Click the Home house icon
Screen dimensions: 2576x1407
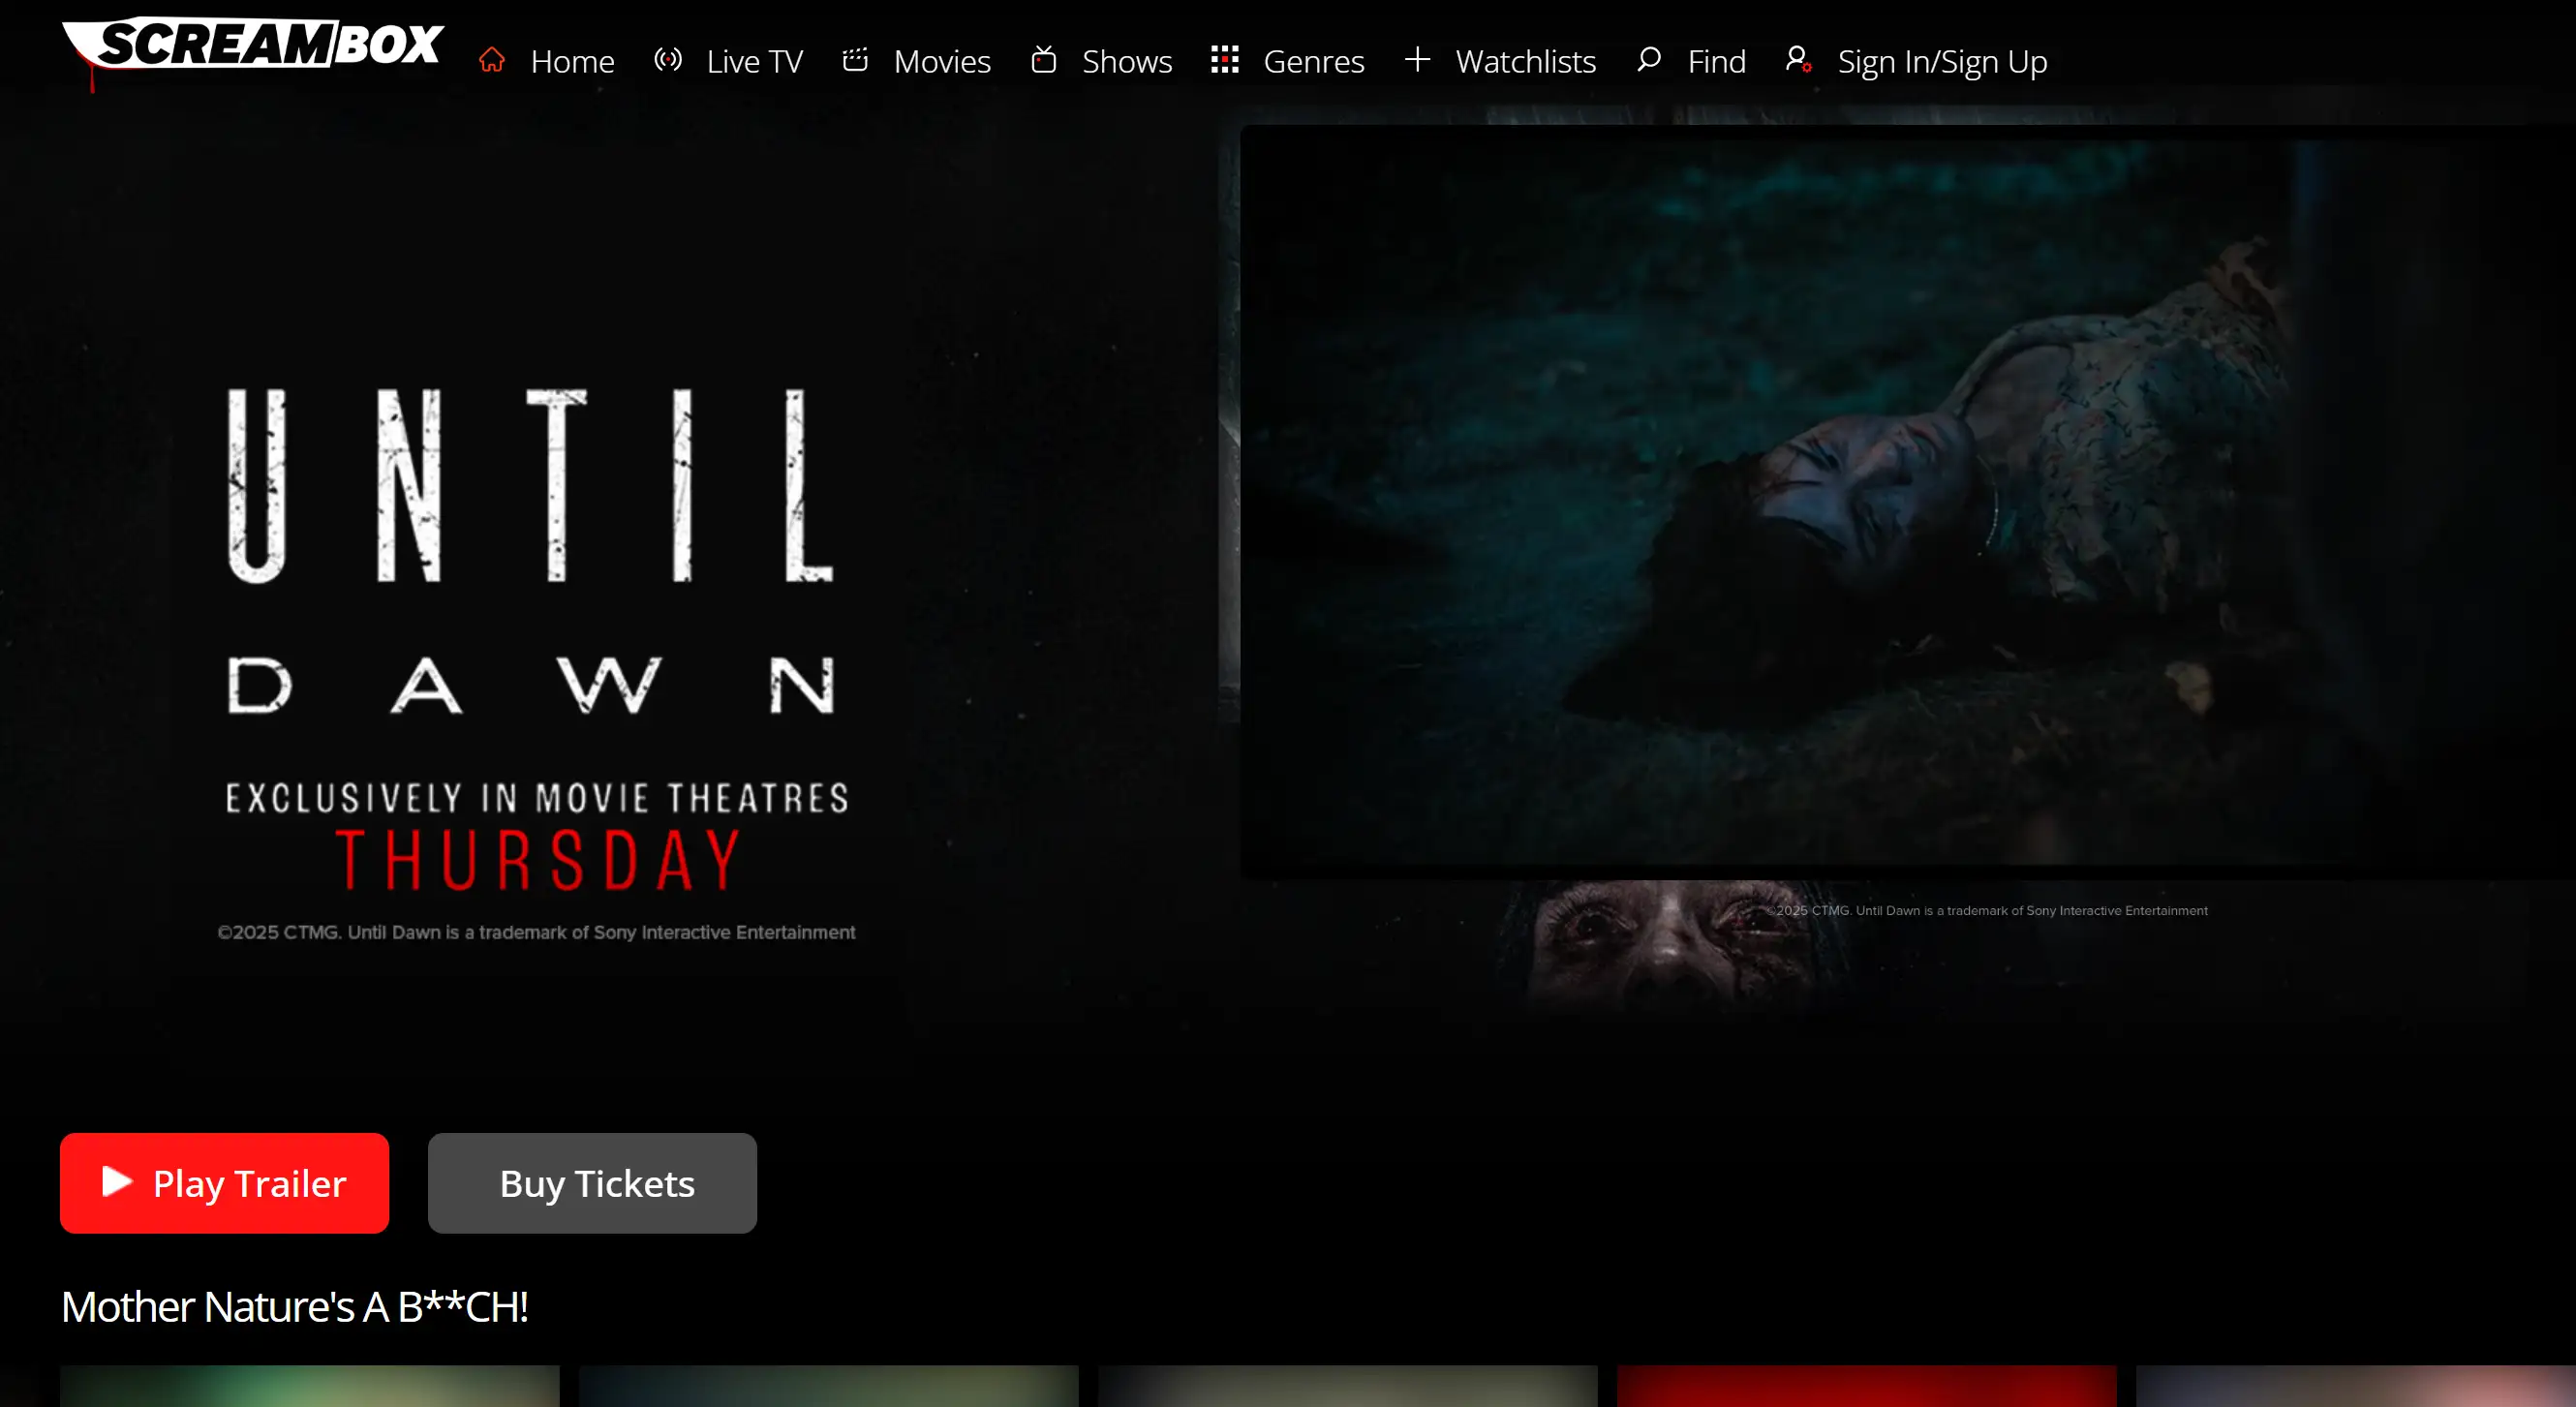[x=491, y=61]
